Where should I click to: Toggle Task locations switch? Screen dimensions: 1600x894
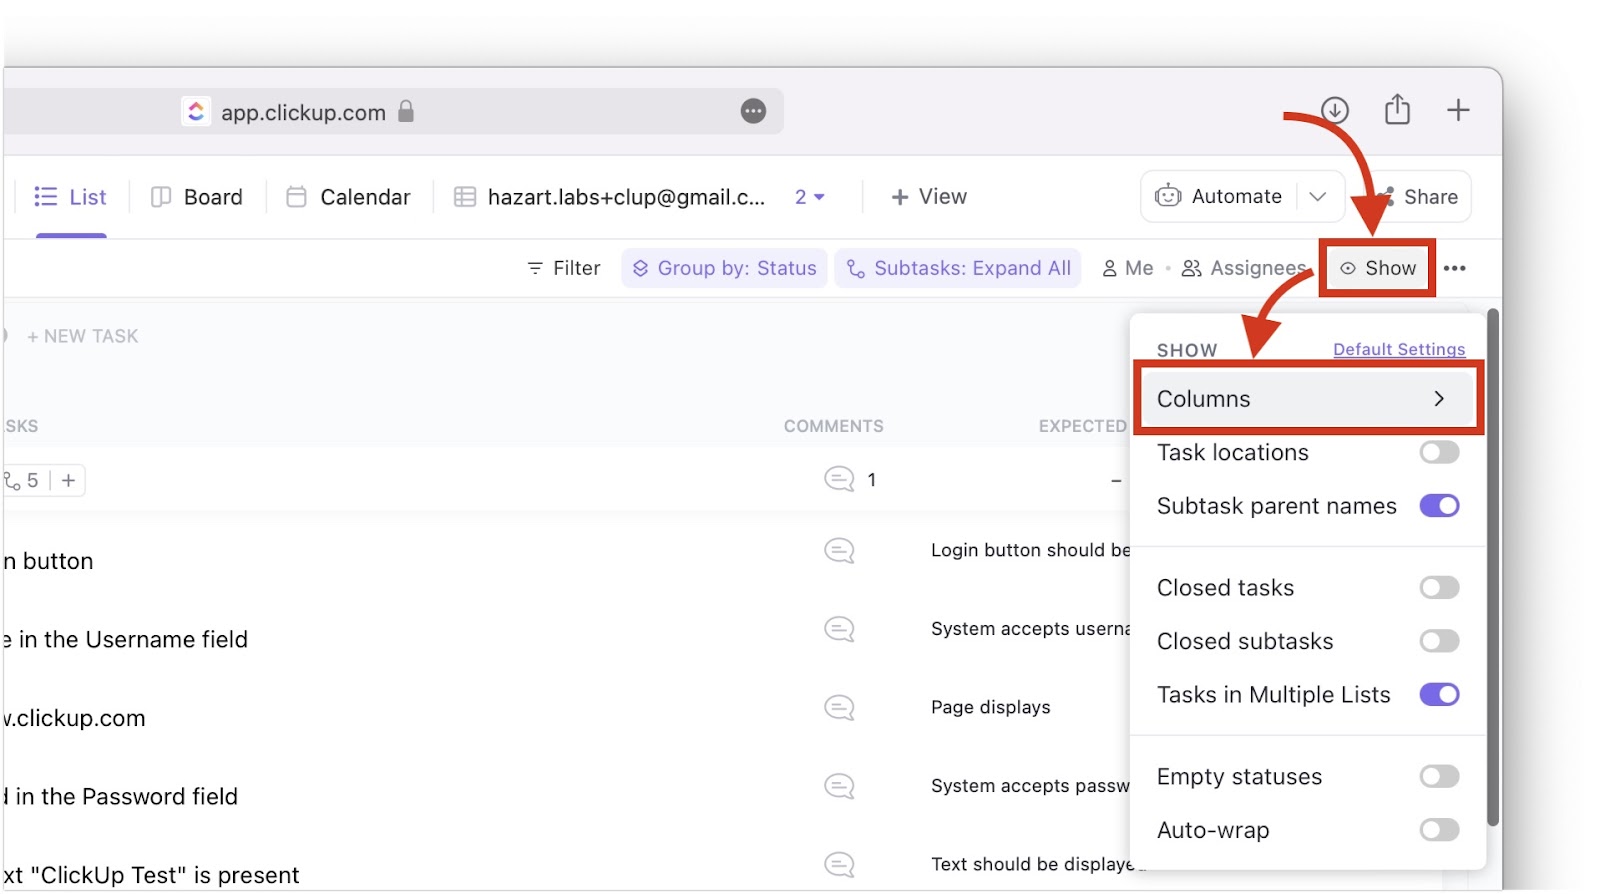(x=1439, y=452)
